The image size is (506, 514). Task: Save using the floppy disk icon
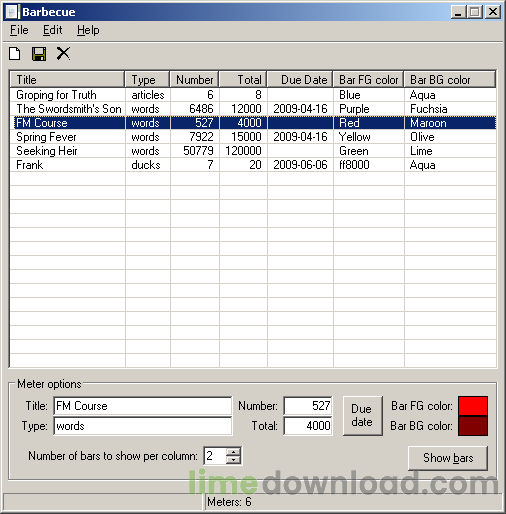[x=39, y=54]
